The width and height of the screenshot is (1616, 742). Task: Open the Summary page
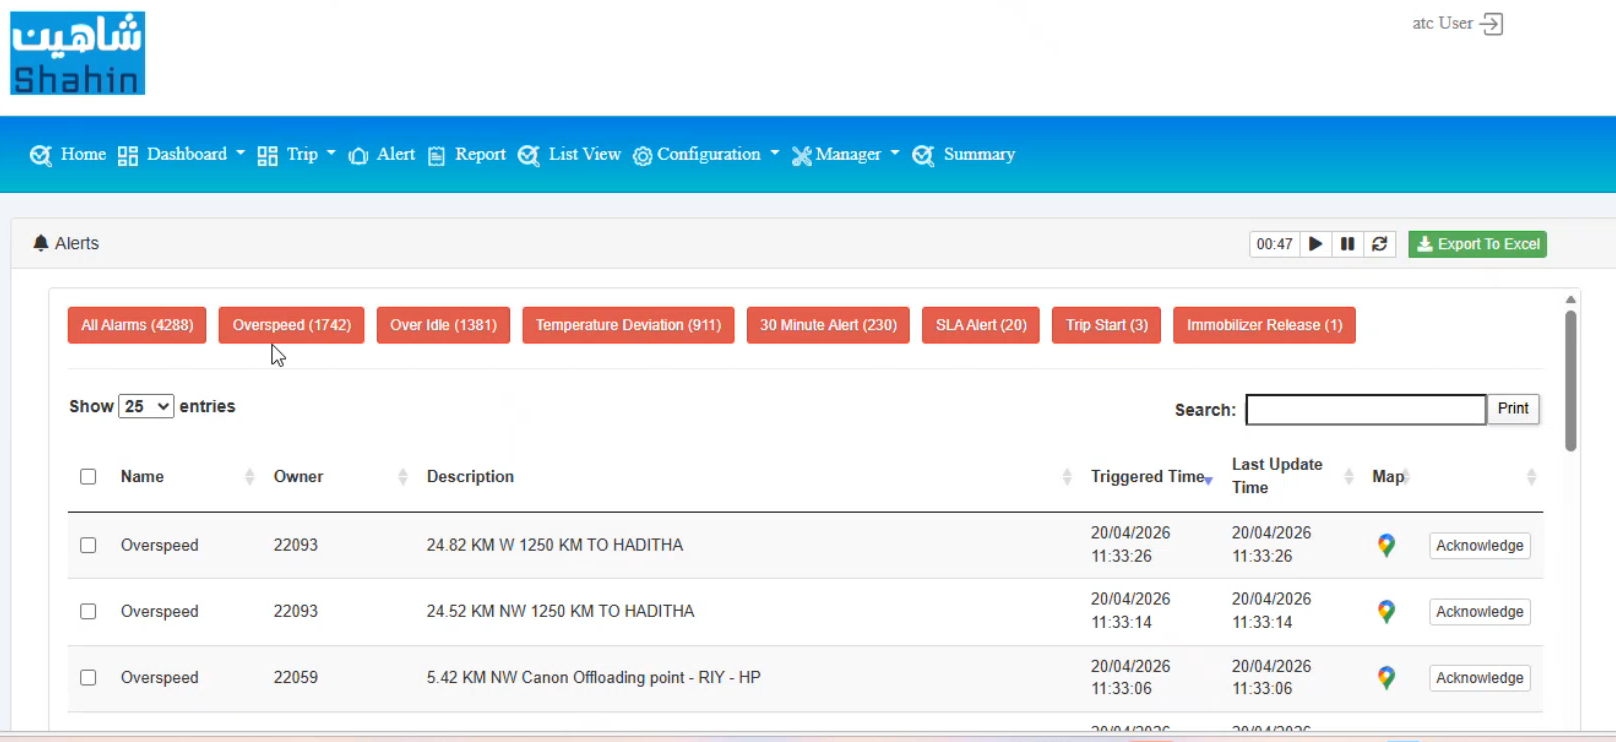pyautogui.click(x=979, y=154)
